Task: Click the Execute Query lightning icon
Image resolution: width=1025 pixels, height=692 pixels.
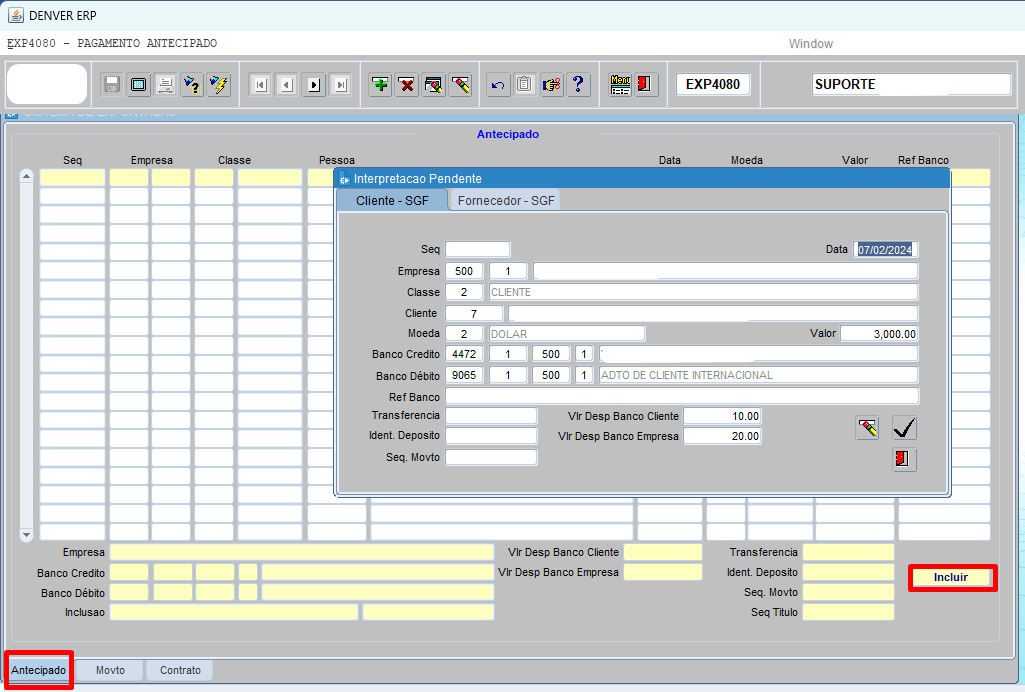Action: [219, 84]
